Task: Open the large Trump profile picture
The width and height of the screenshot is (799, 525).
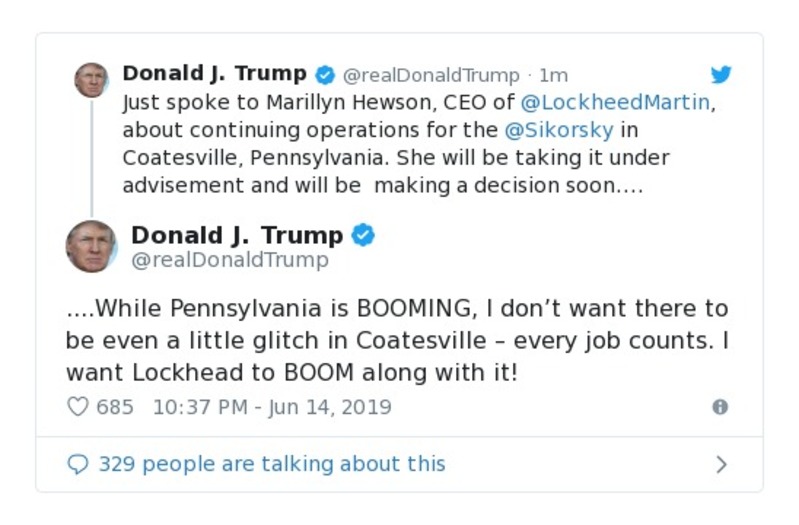Action: click(x=91, y=246)
